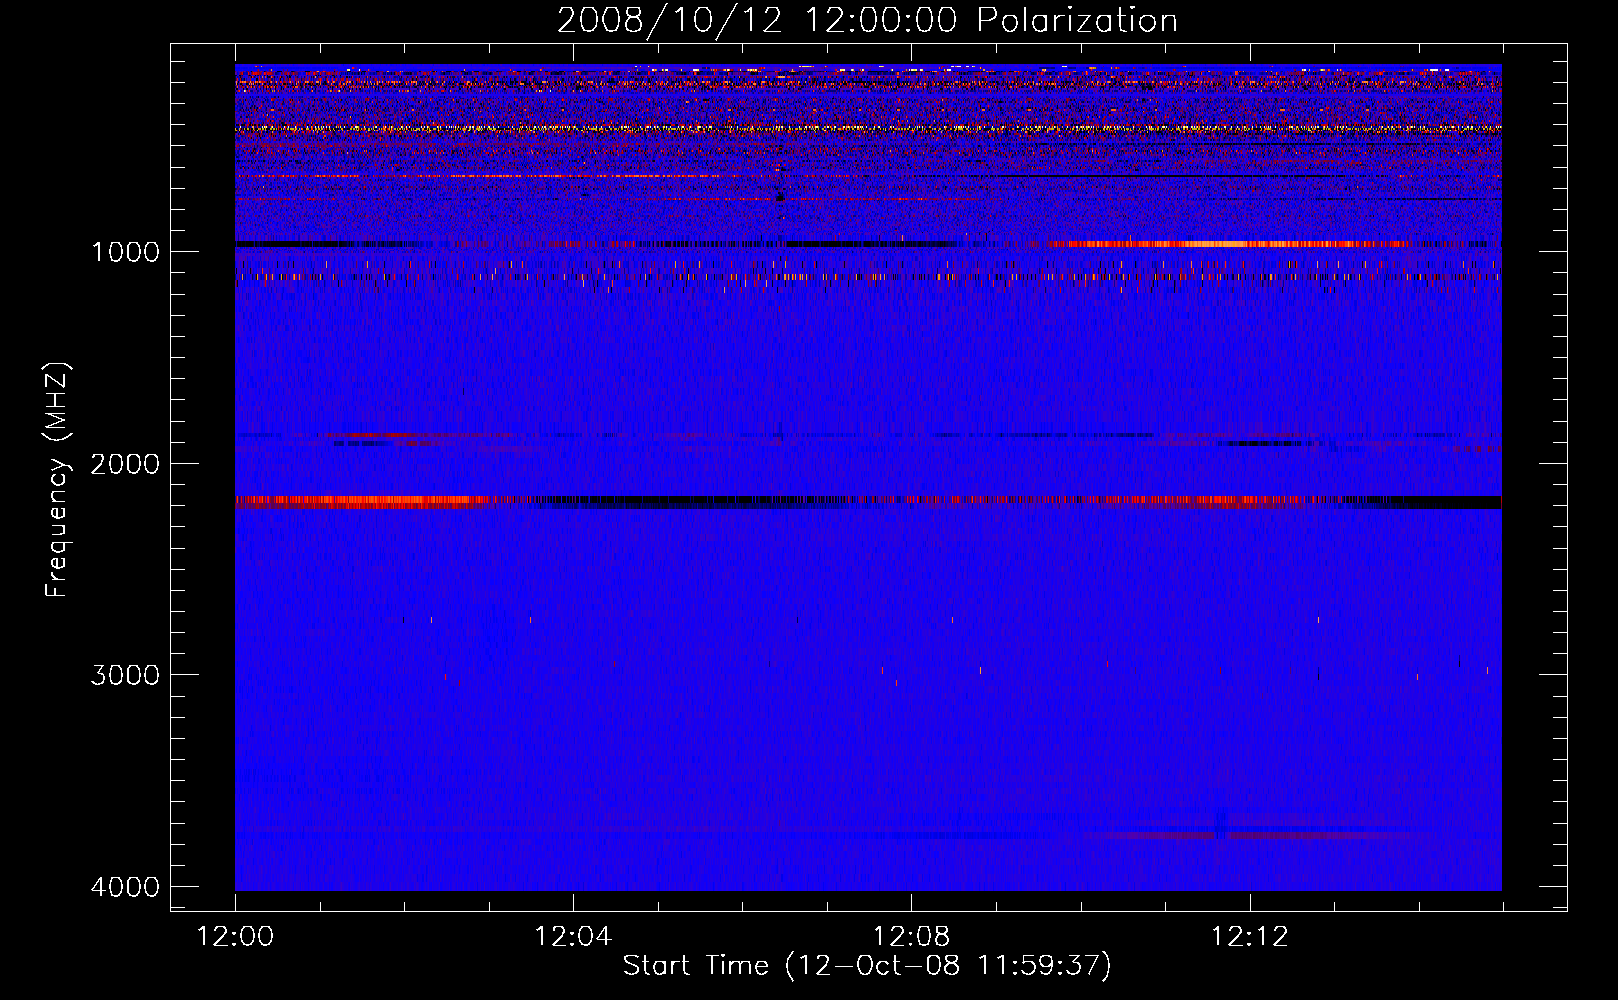Select the 'Frequency (MHZ)' y-axis label
The height and width of the screenshot is (1000, 1618).
coord(56,480)
